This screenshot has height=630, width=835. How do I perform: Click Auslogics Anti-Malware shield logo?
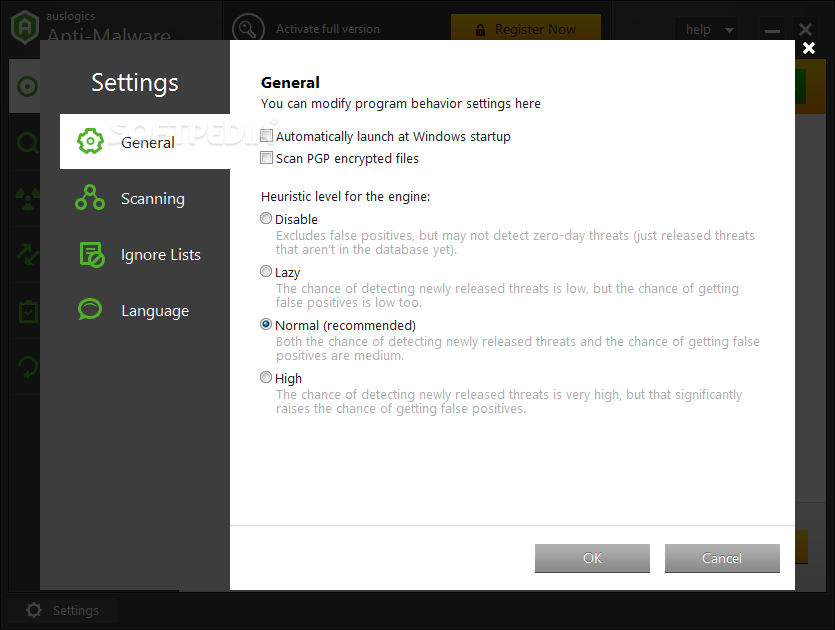[x=25, y=27]
